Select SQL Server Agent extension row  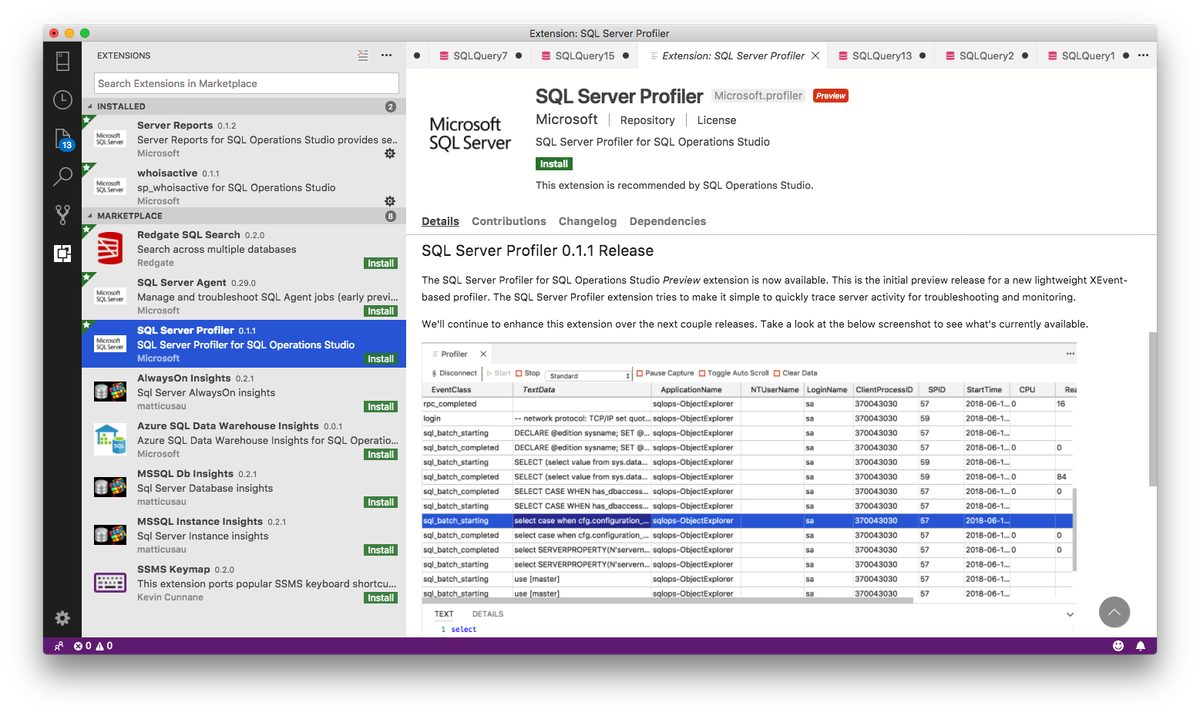click(x=244, y=296)
